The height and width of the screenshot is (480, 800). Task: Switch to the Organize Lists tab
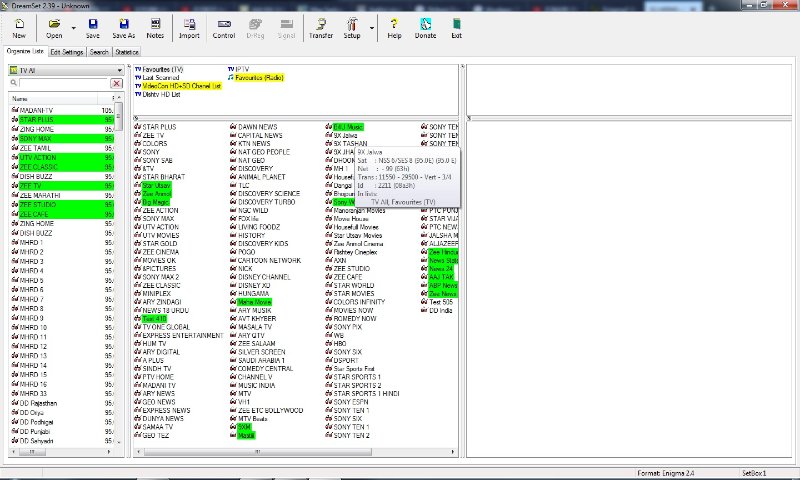tap(26, 52)
